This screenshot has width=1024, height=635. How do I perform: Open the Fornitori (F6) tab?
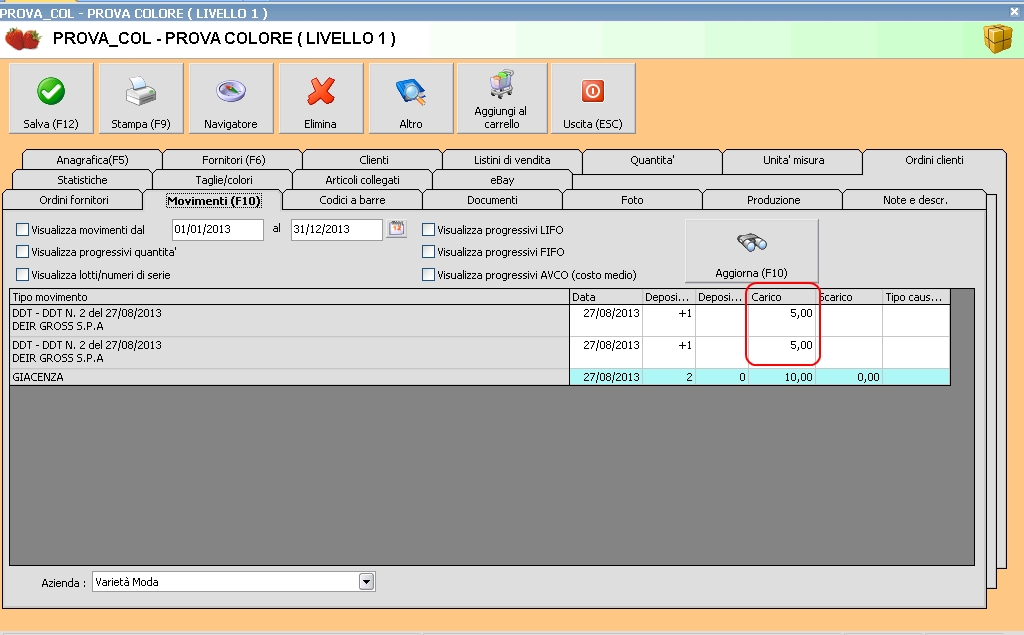(233, 160)
